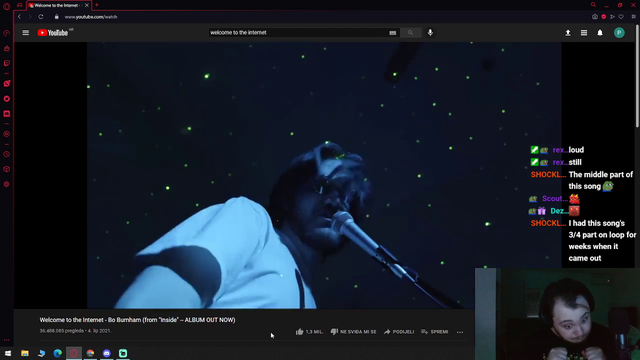The image size is (640, 360).
Task: Open Microsoft Edge from the taskbar
Action: (58, 353)
